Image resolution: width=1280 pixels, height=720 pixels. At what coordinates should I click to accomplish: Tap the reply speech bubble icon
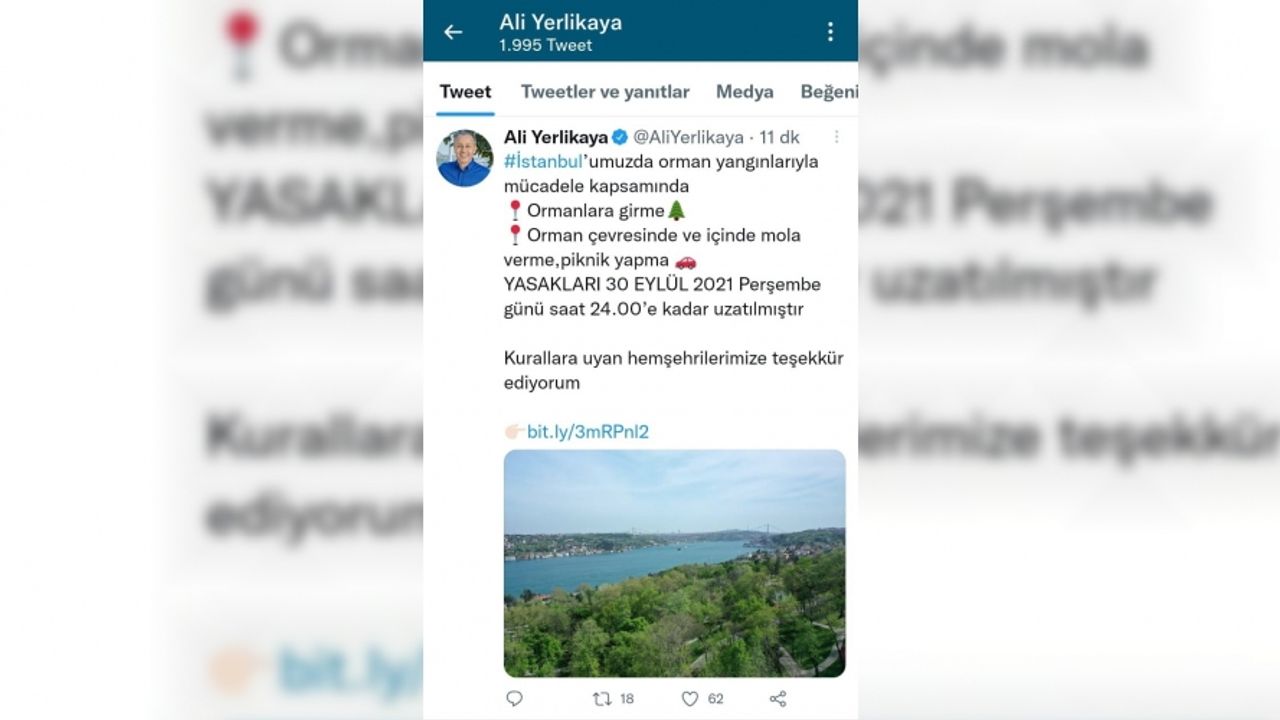(x=514, y=699)
